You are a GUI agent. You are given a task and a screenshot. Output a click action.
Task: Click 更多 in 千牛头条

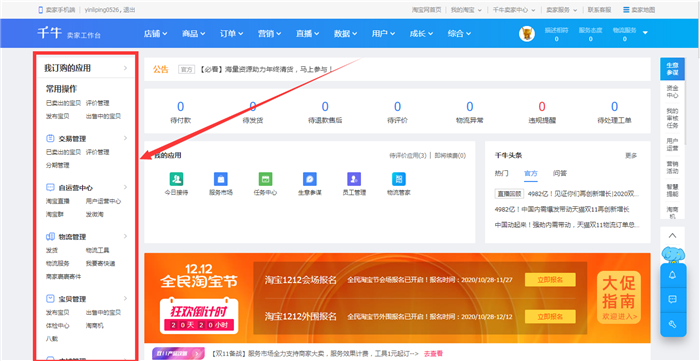tap(631, 156)
